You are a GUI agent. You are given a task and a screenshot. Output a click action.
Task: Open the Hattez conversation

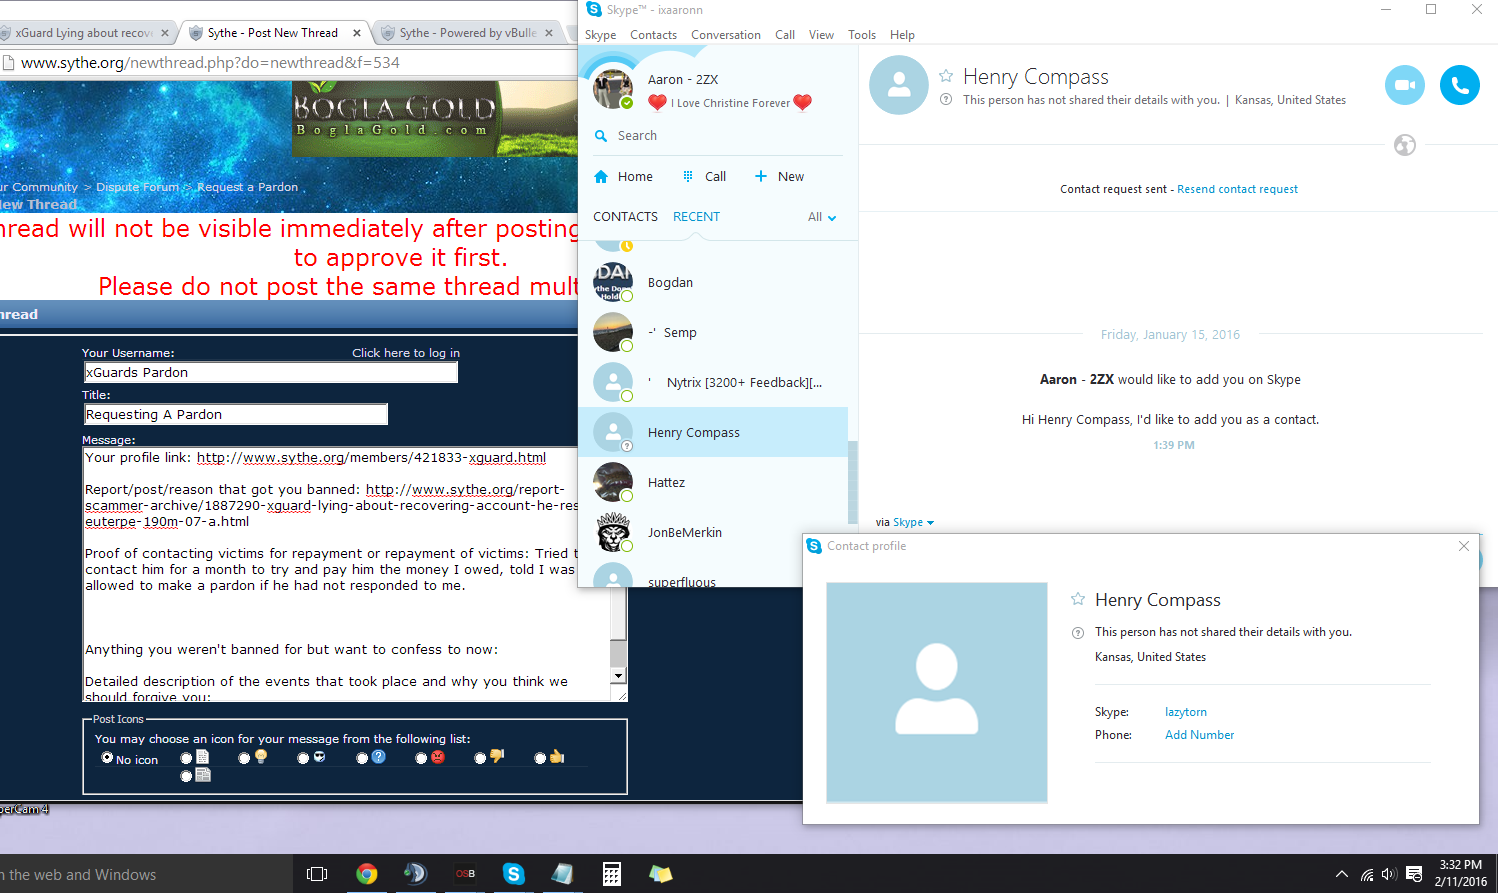(x=713, y=483)
